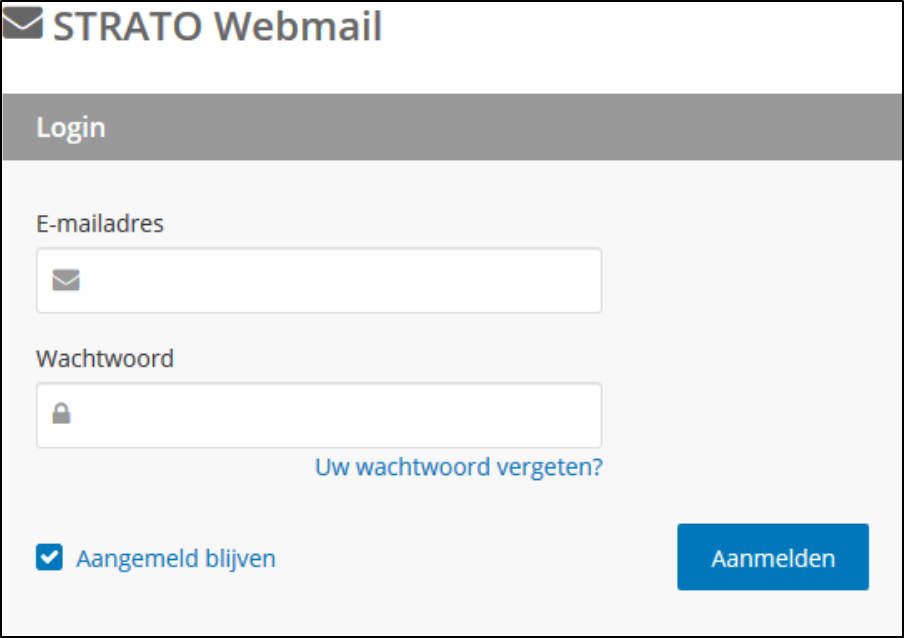Viewport: 904px width, 638px height.
Task: Click the E-mailadres field label
Action: (100, 223)
